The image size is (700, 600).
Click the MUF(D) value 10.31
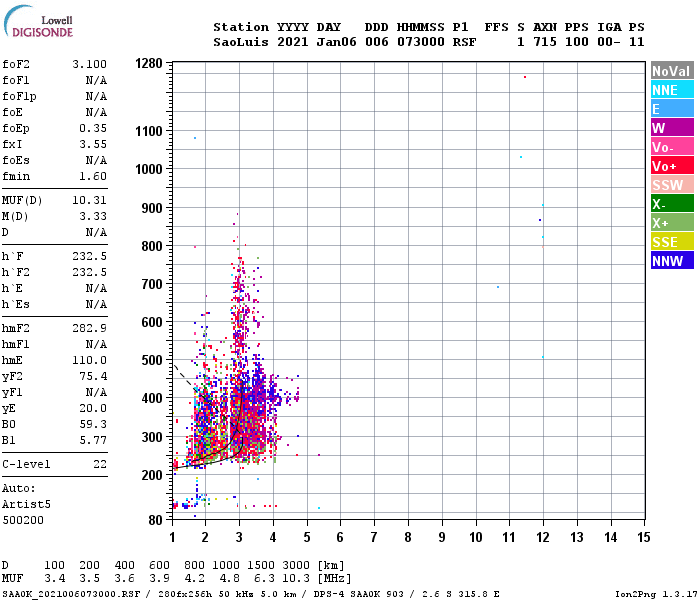coord(89,200)
